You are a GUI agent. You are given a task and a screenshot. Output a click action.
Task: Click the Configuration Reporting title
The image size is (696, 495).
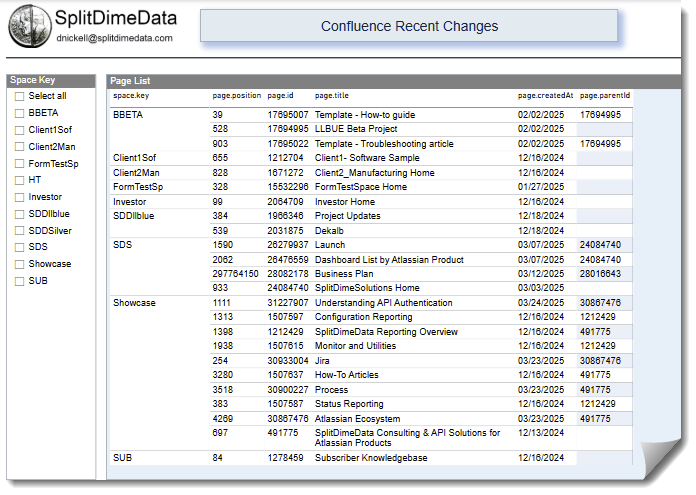(x=364, y=317)
